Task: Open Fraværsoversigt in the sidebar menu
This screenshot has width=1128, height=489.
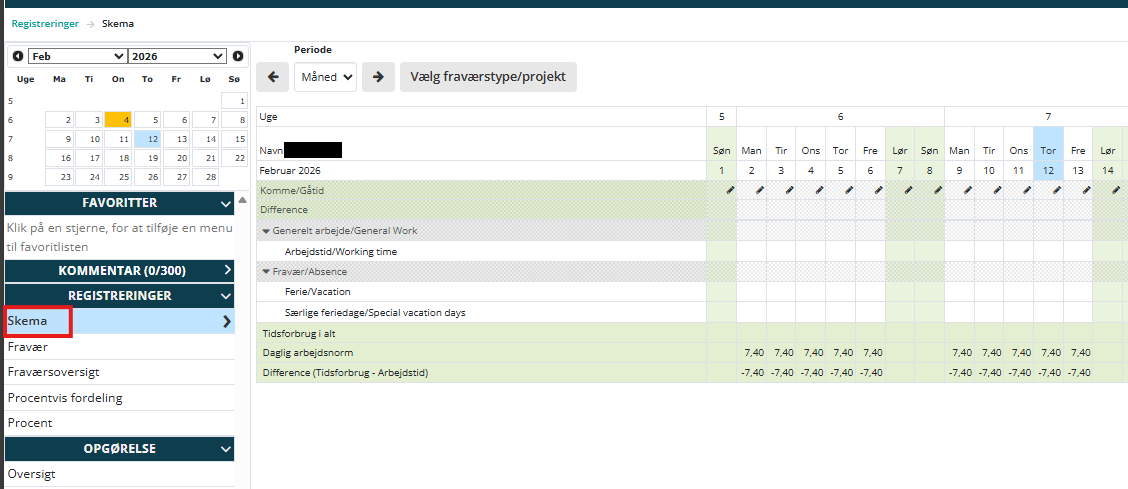Action: click(x=54, y=372)
